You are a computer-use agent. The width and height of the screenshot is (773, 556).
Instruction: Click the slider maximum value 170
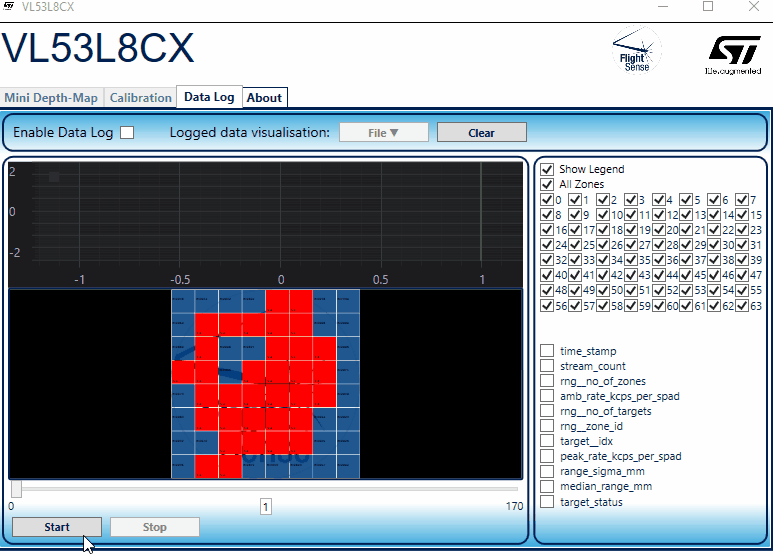click(x=514, y=506)
